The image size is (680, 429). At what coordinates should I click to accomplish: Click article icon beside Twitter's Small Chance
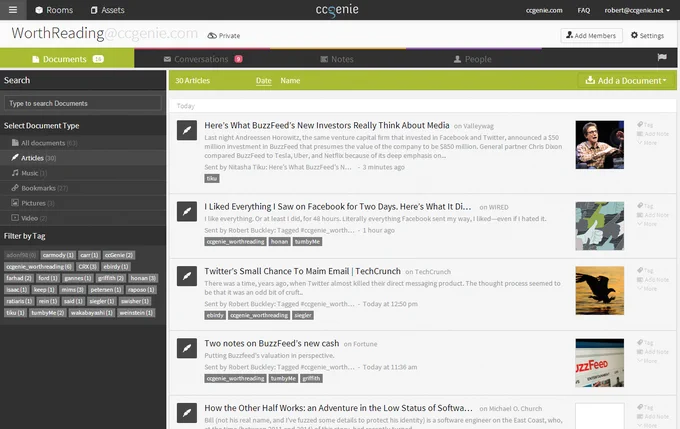click(x=187, y=276)
